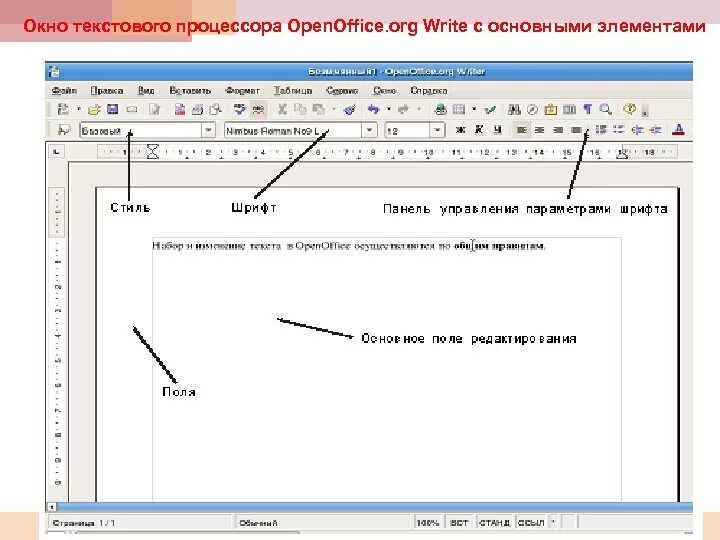This screenshot has height=540, width=720.
Task: Run the Spelling and Grammar check icon
Action: (239, 109)
